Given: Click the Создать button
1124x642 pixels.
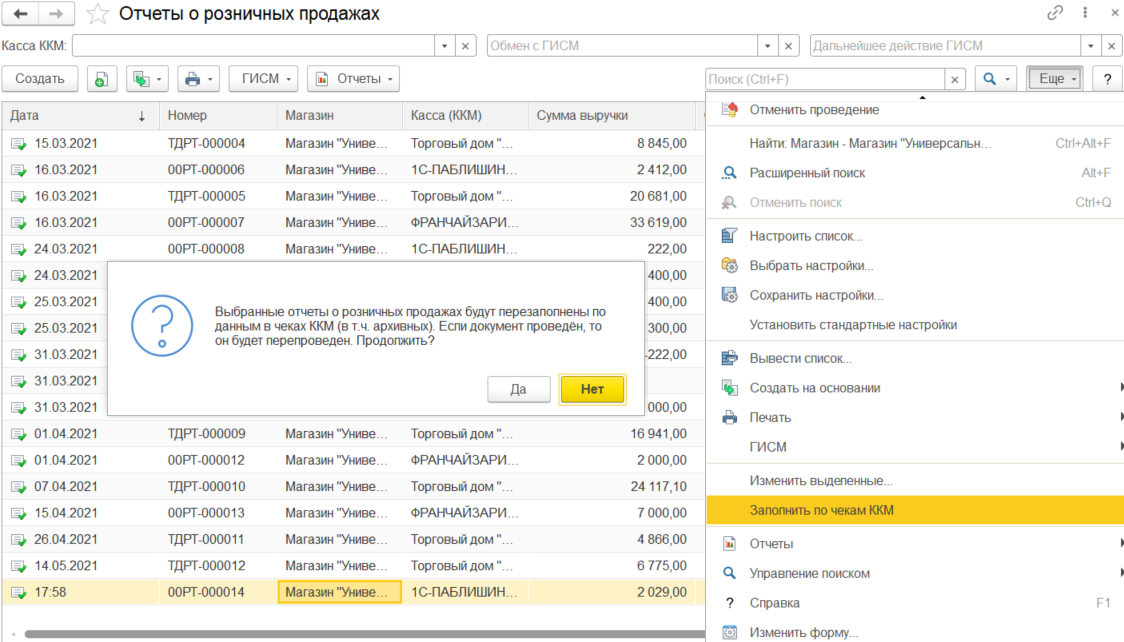Looking at the screenshot, I should point(40,79).
